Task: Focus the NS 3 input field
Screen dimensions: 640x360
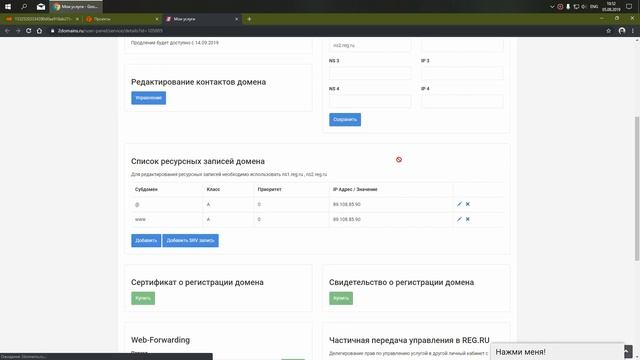Action: 370,73
